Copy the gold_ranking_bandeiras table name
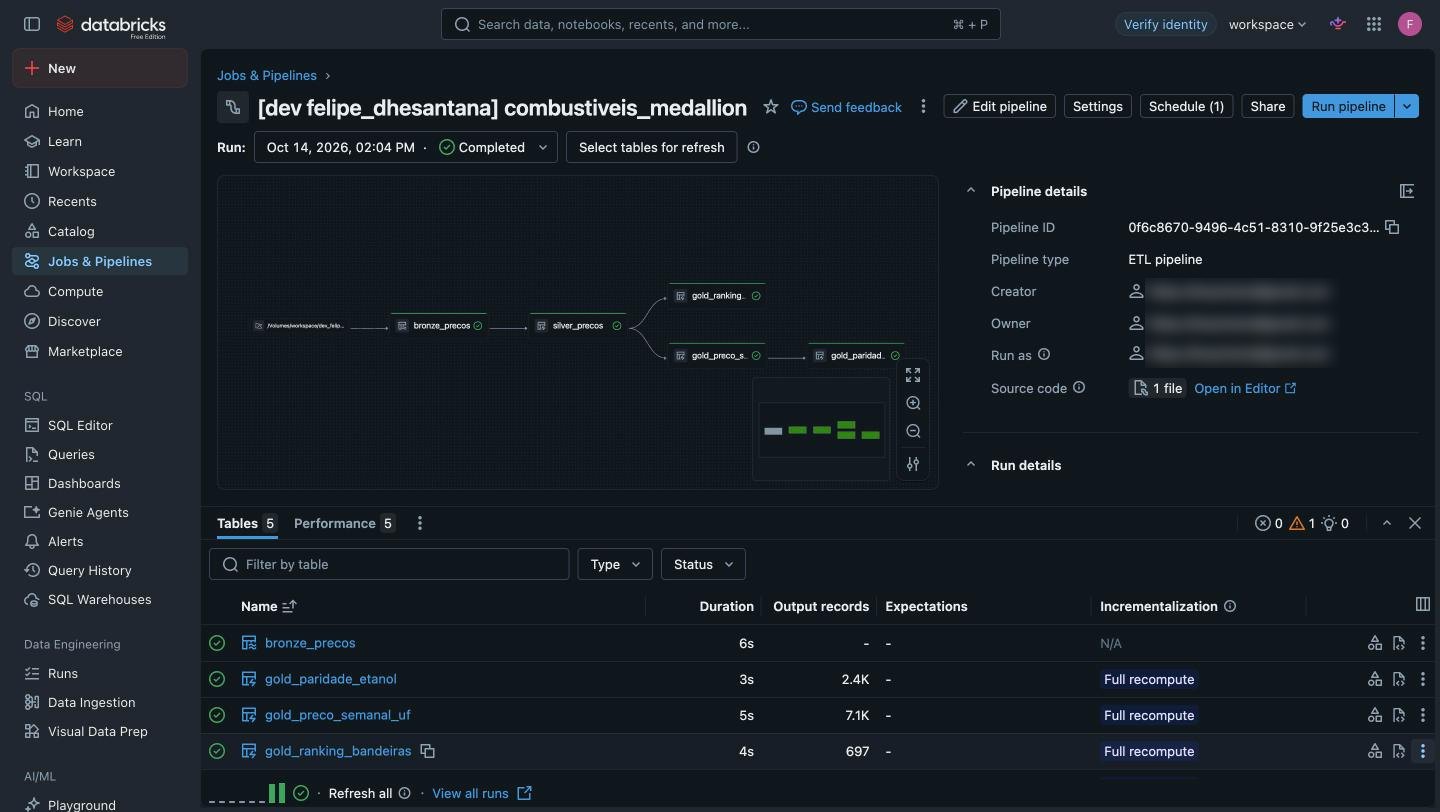Viewport: 1440px width, 812px height. click(428, 751)
